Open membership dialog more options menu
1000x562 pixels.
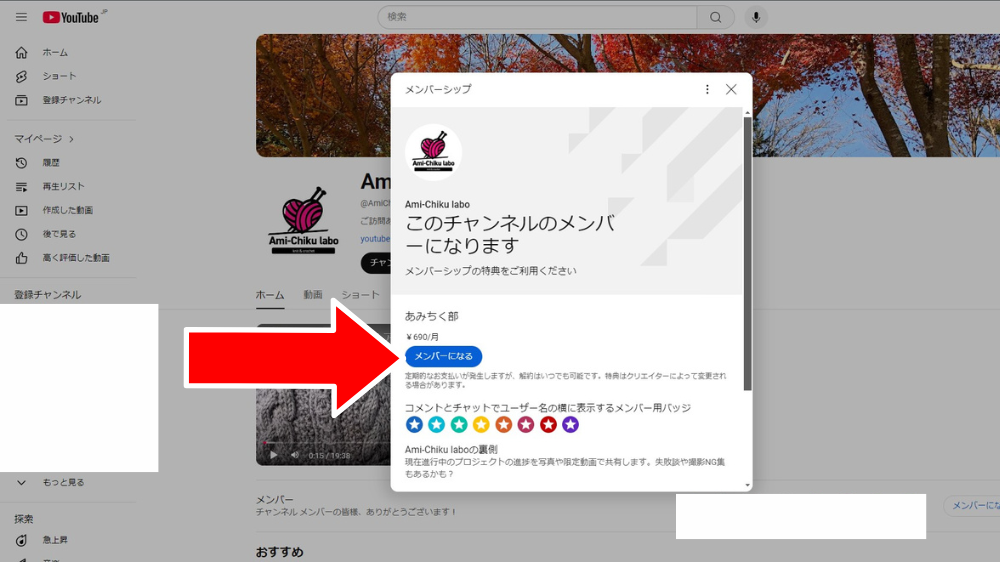[x=707, y=89]
